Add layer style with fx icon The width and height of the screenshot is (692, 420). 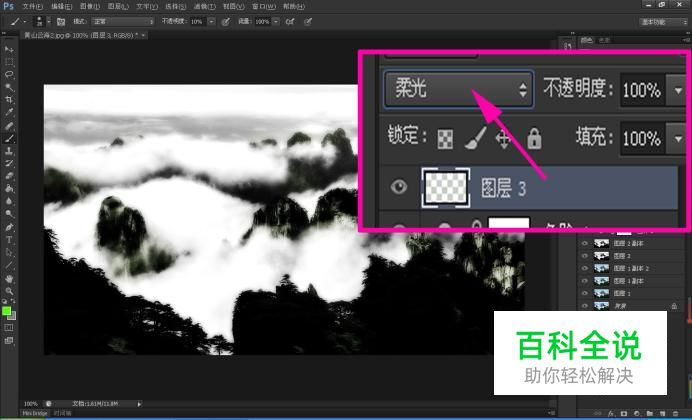click(611, 413)
